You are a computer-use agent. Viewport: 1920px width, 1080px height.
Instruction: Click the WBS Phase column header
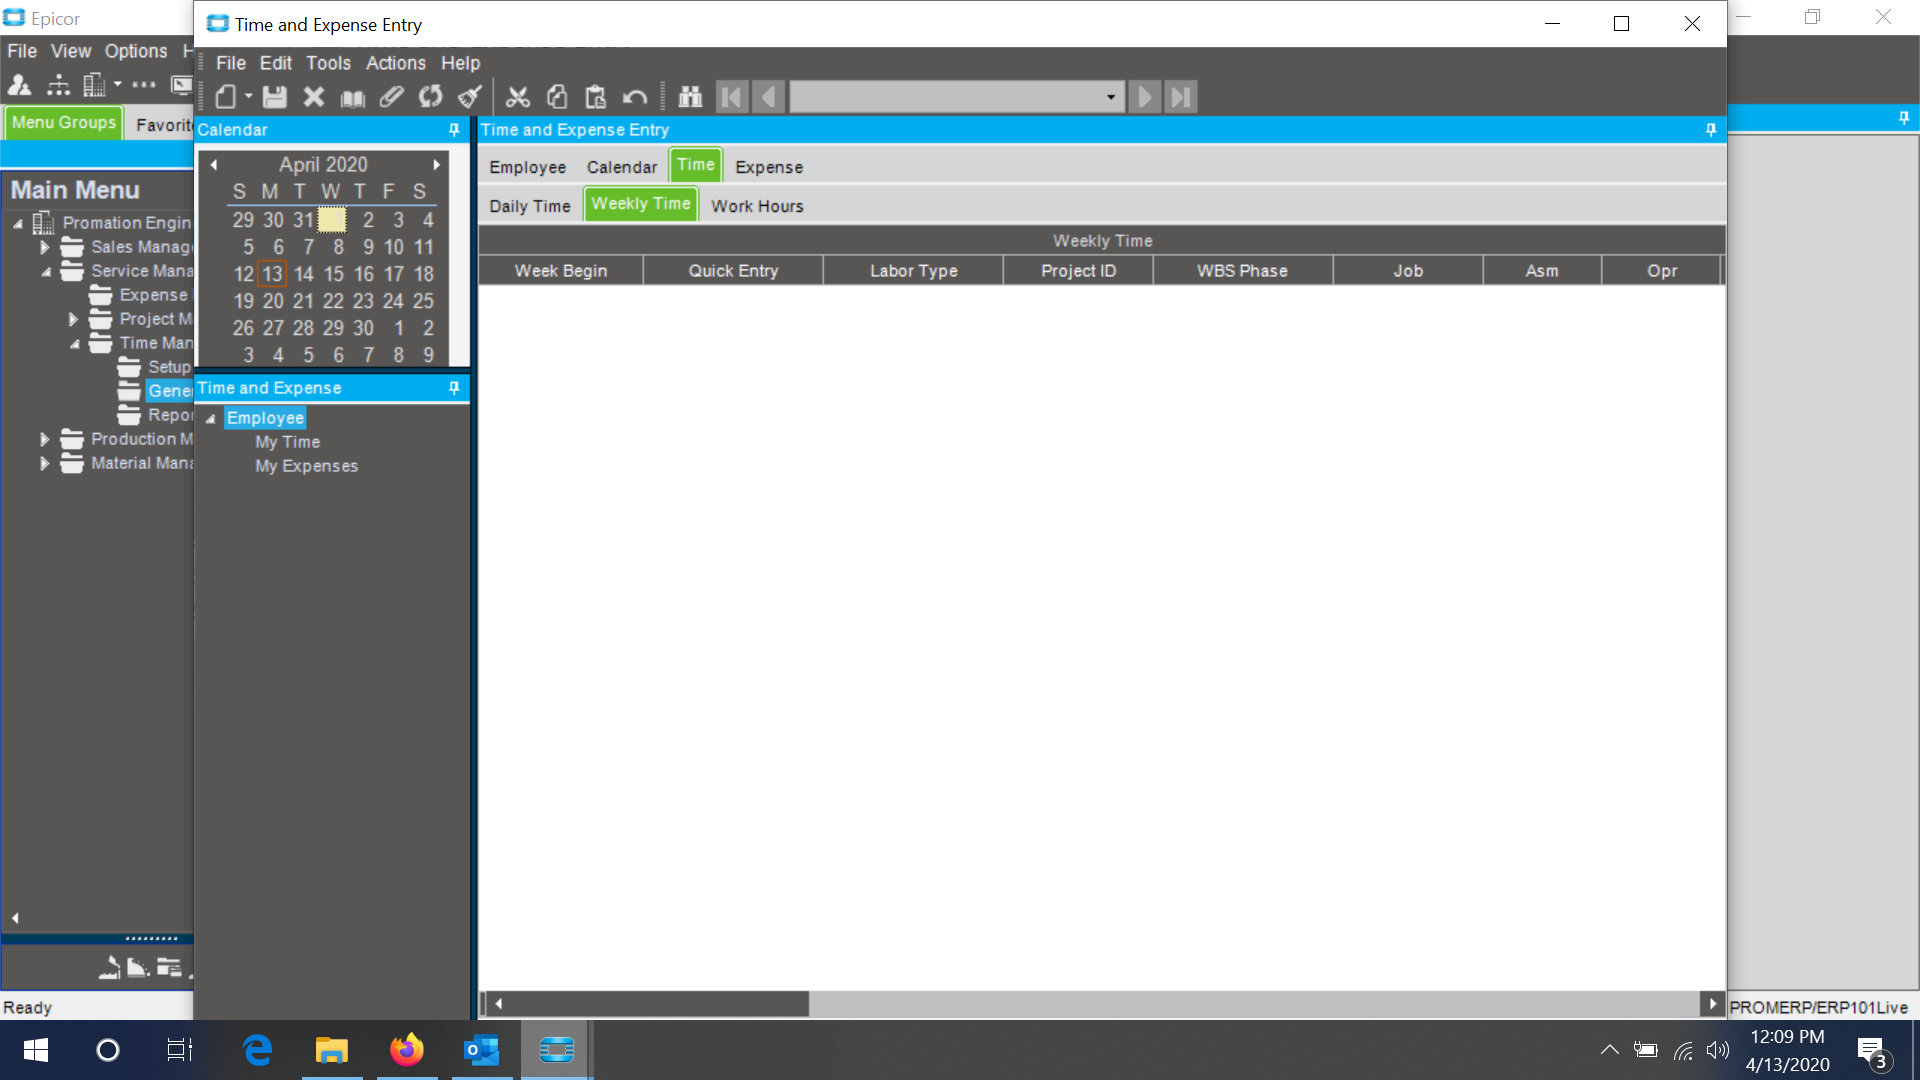(x=1243, y=271)
